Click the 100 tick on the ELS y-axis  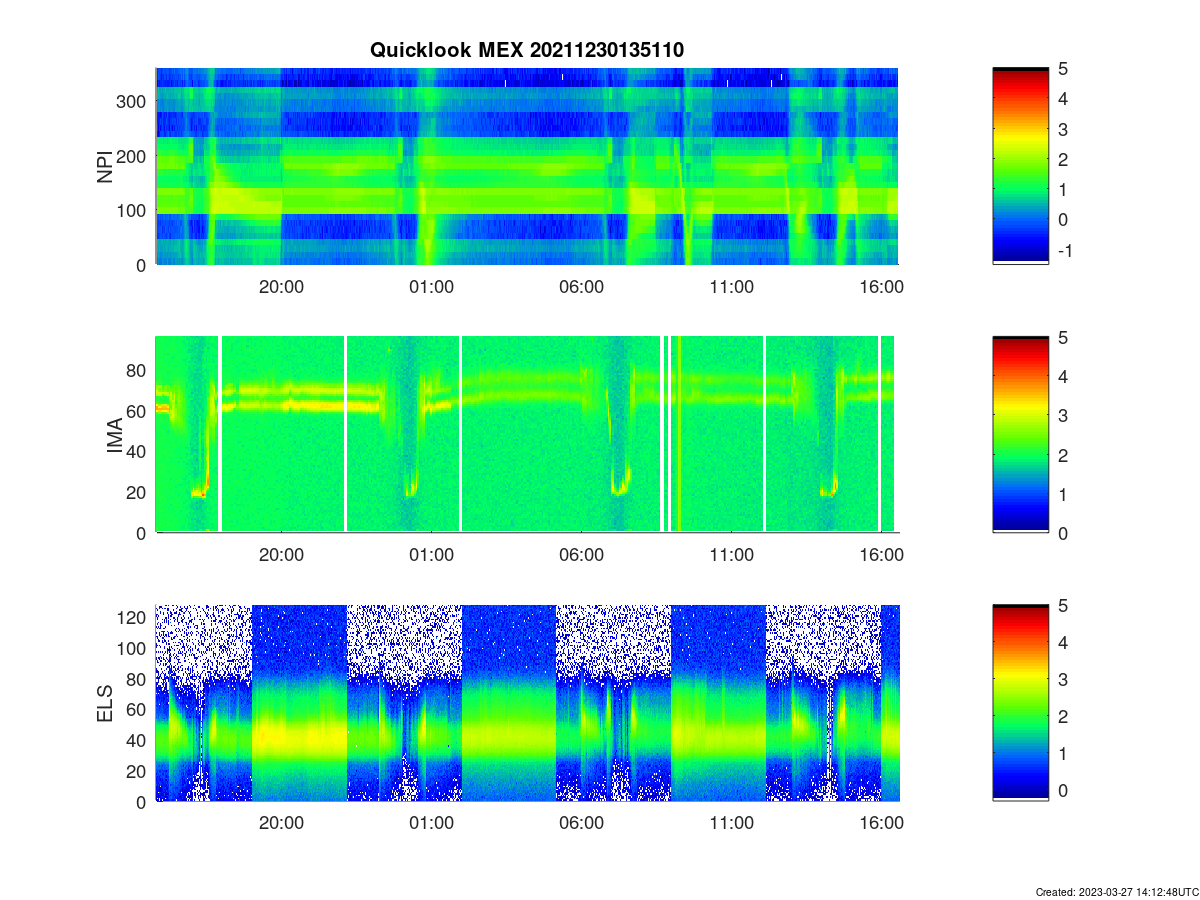pyautogui.click(x=133, y=649)
